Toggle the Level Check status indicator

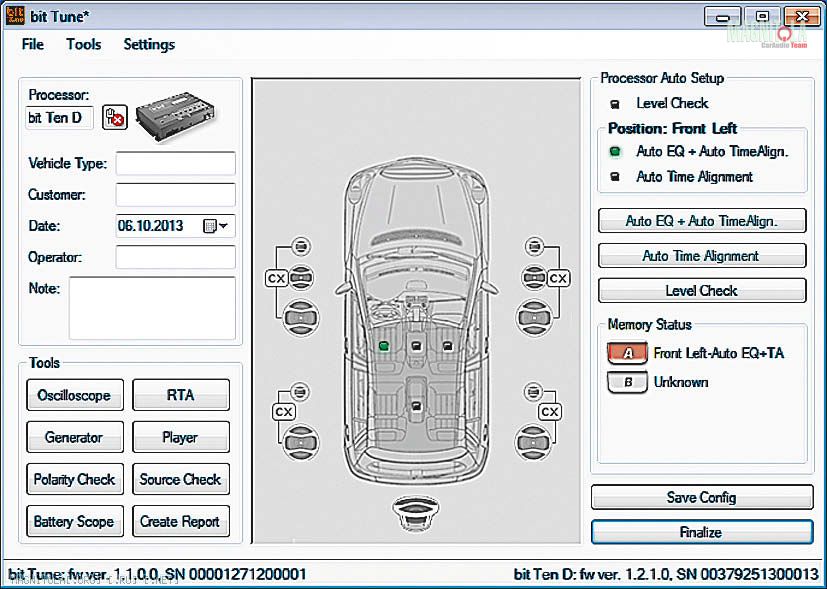pos(615,104)
